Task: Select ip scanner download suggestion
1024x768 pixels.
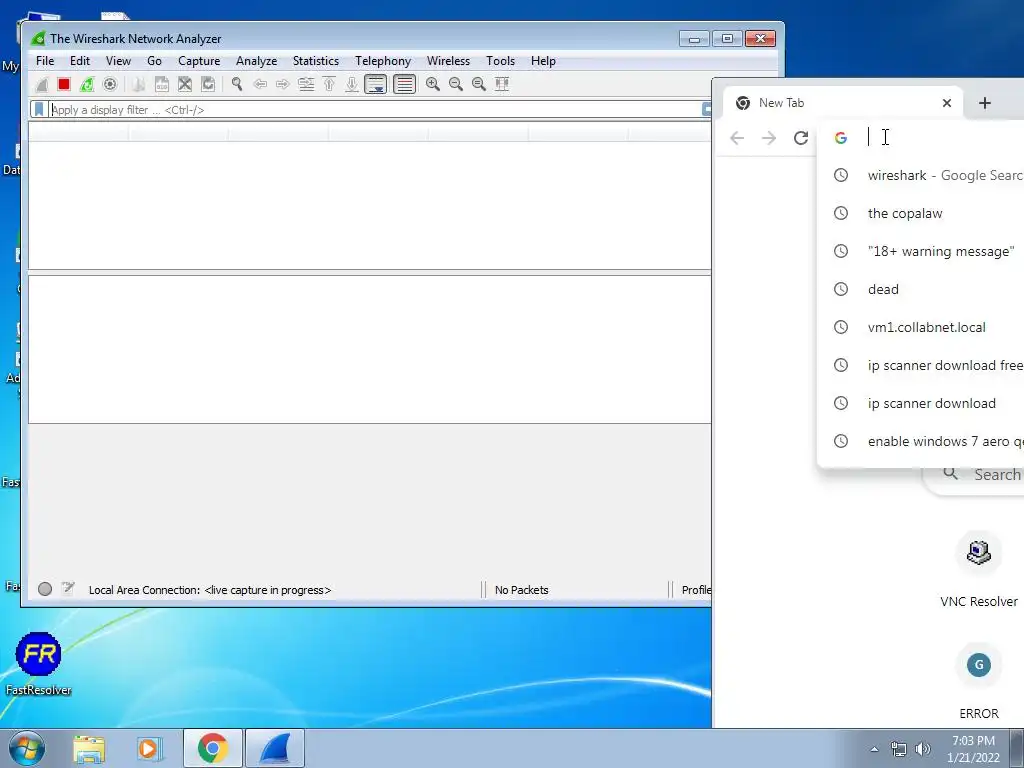Action: click(921, 403)
